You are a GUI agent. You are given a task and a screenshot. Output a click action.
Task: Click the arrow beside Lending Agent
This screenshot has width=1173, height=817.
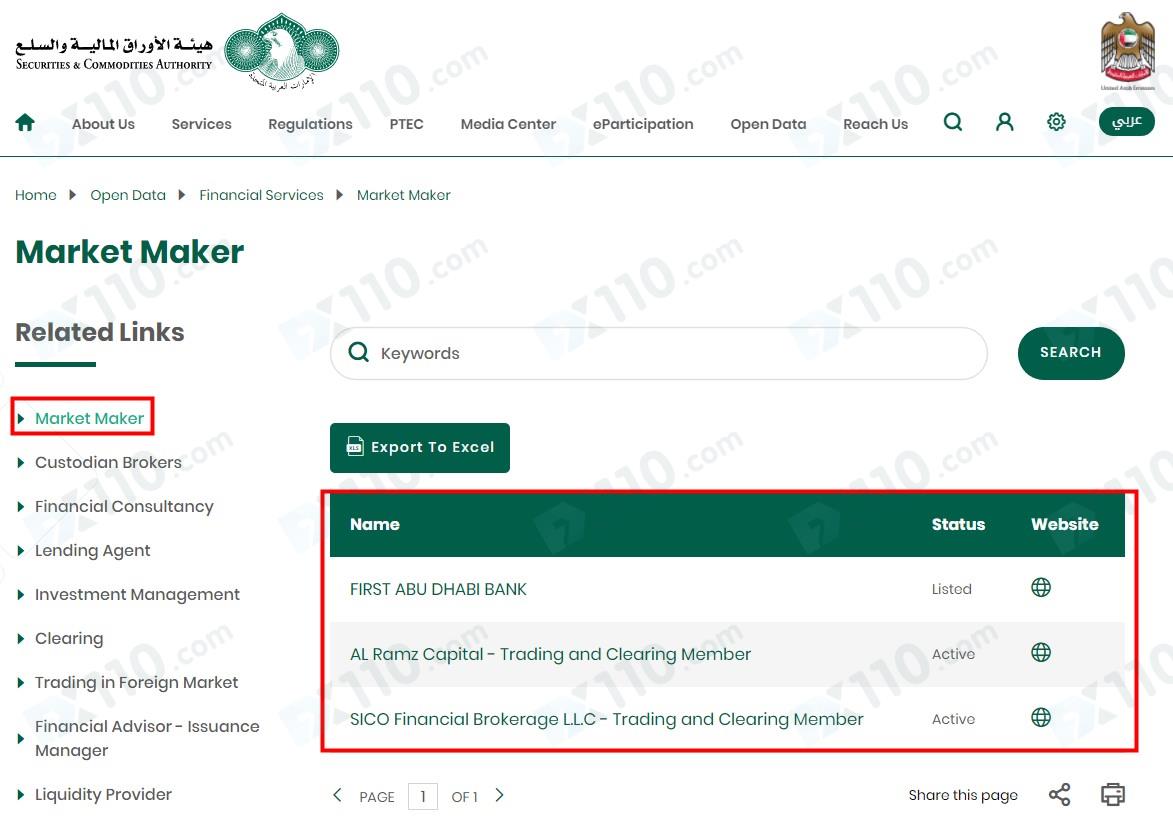(21, 551)
